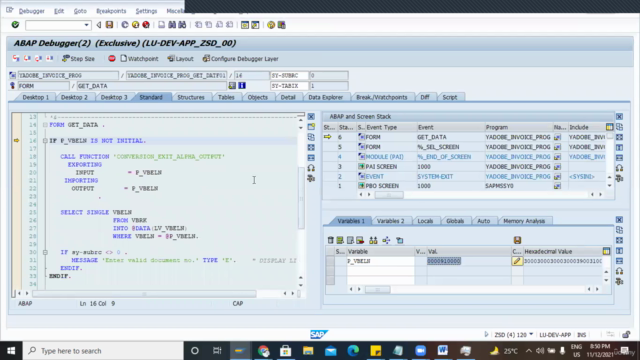The height and width of the screenshot is (360, 640).
Task: Click the horizontal scrollbar of code editor
Action: 144,293
